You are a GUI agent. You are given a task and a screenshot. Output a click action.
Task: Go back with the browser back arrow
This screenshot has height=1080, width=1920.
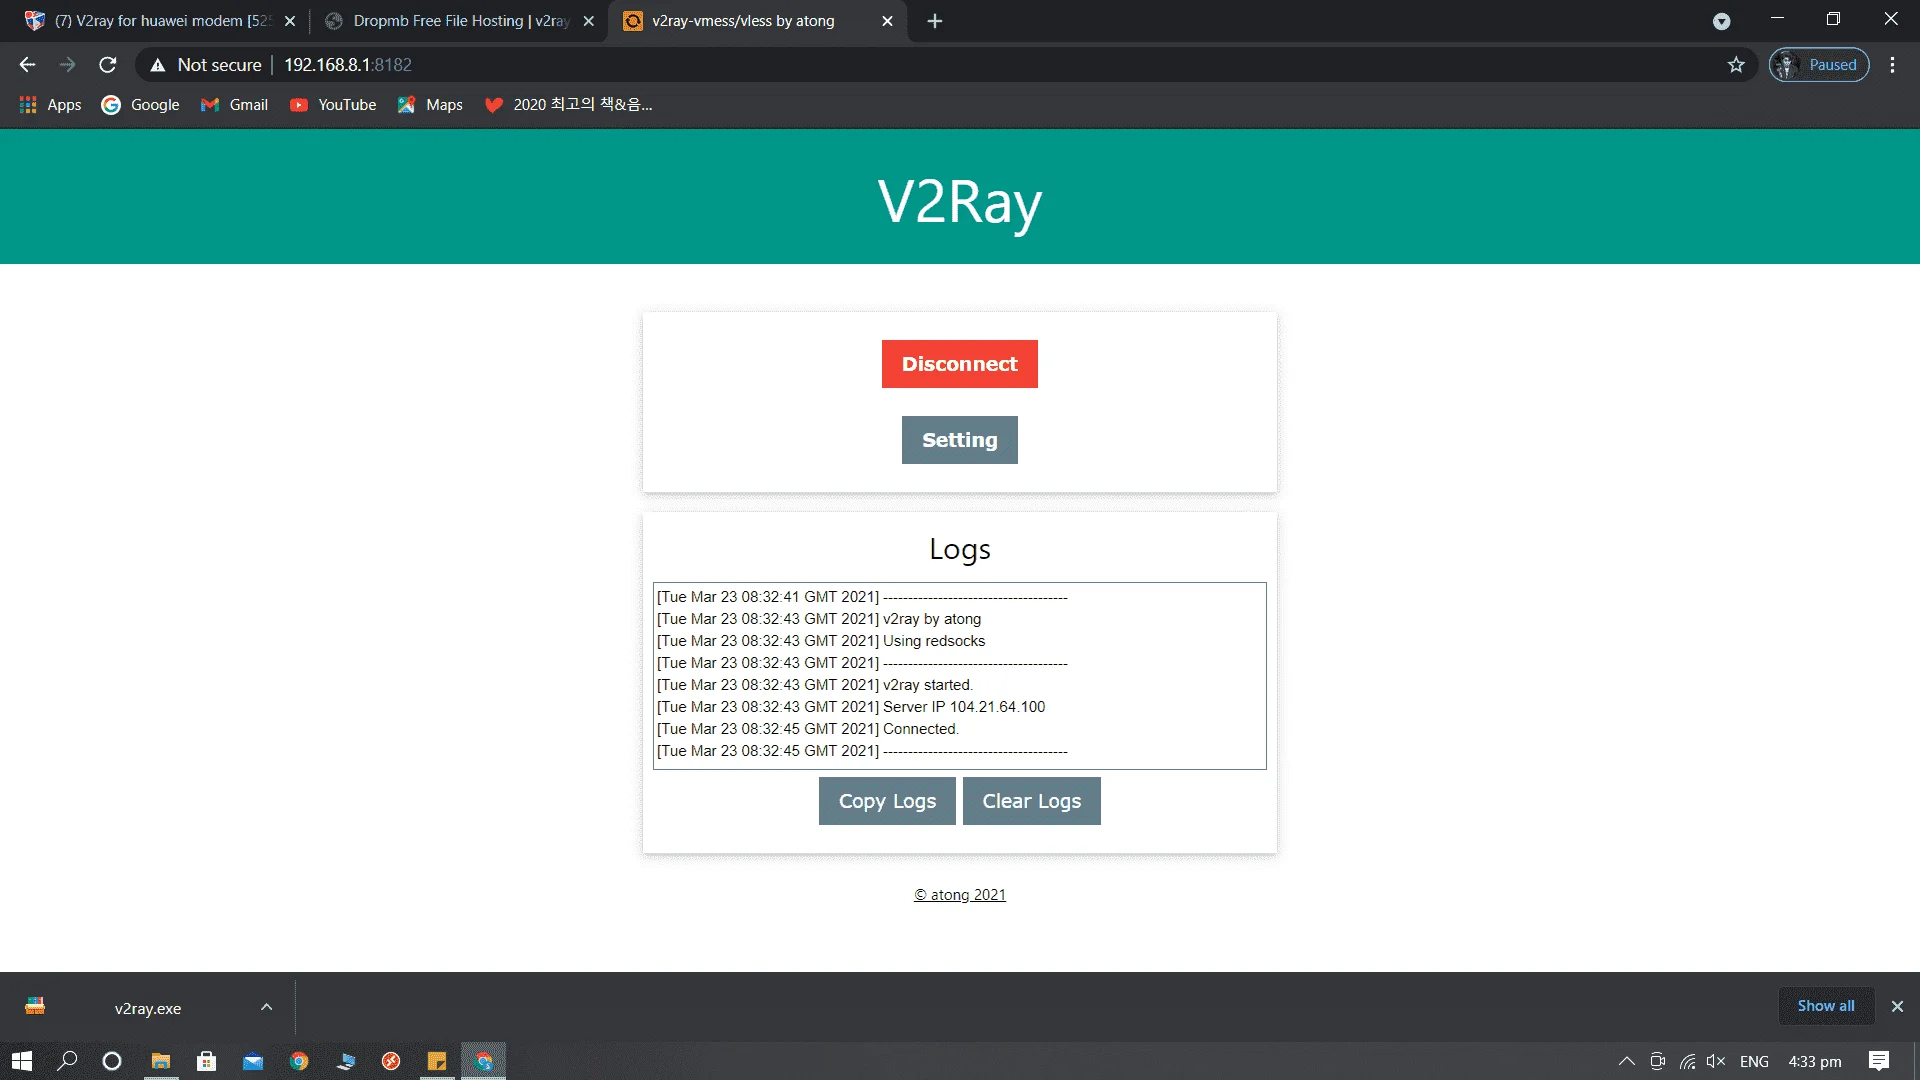[27, 65]
